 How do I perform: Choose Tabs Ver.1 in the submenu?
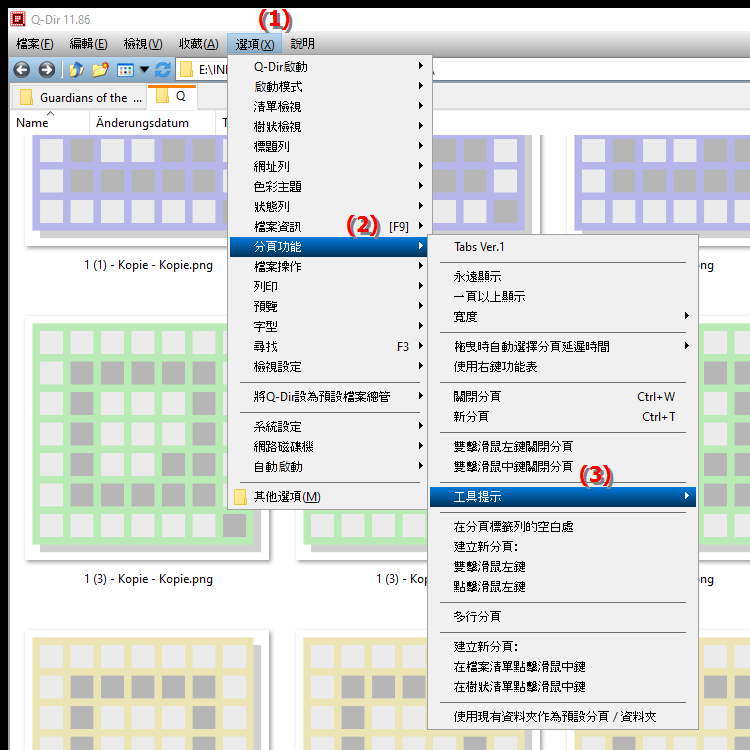point(563,247)
